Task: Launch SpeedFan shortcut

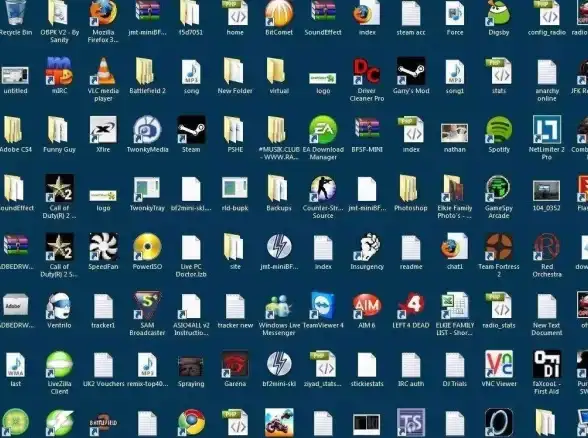Action: (103, 247)
